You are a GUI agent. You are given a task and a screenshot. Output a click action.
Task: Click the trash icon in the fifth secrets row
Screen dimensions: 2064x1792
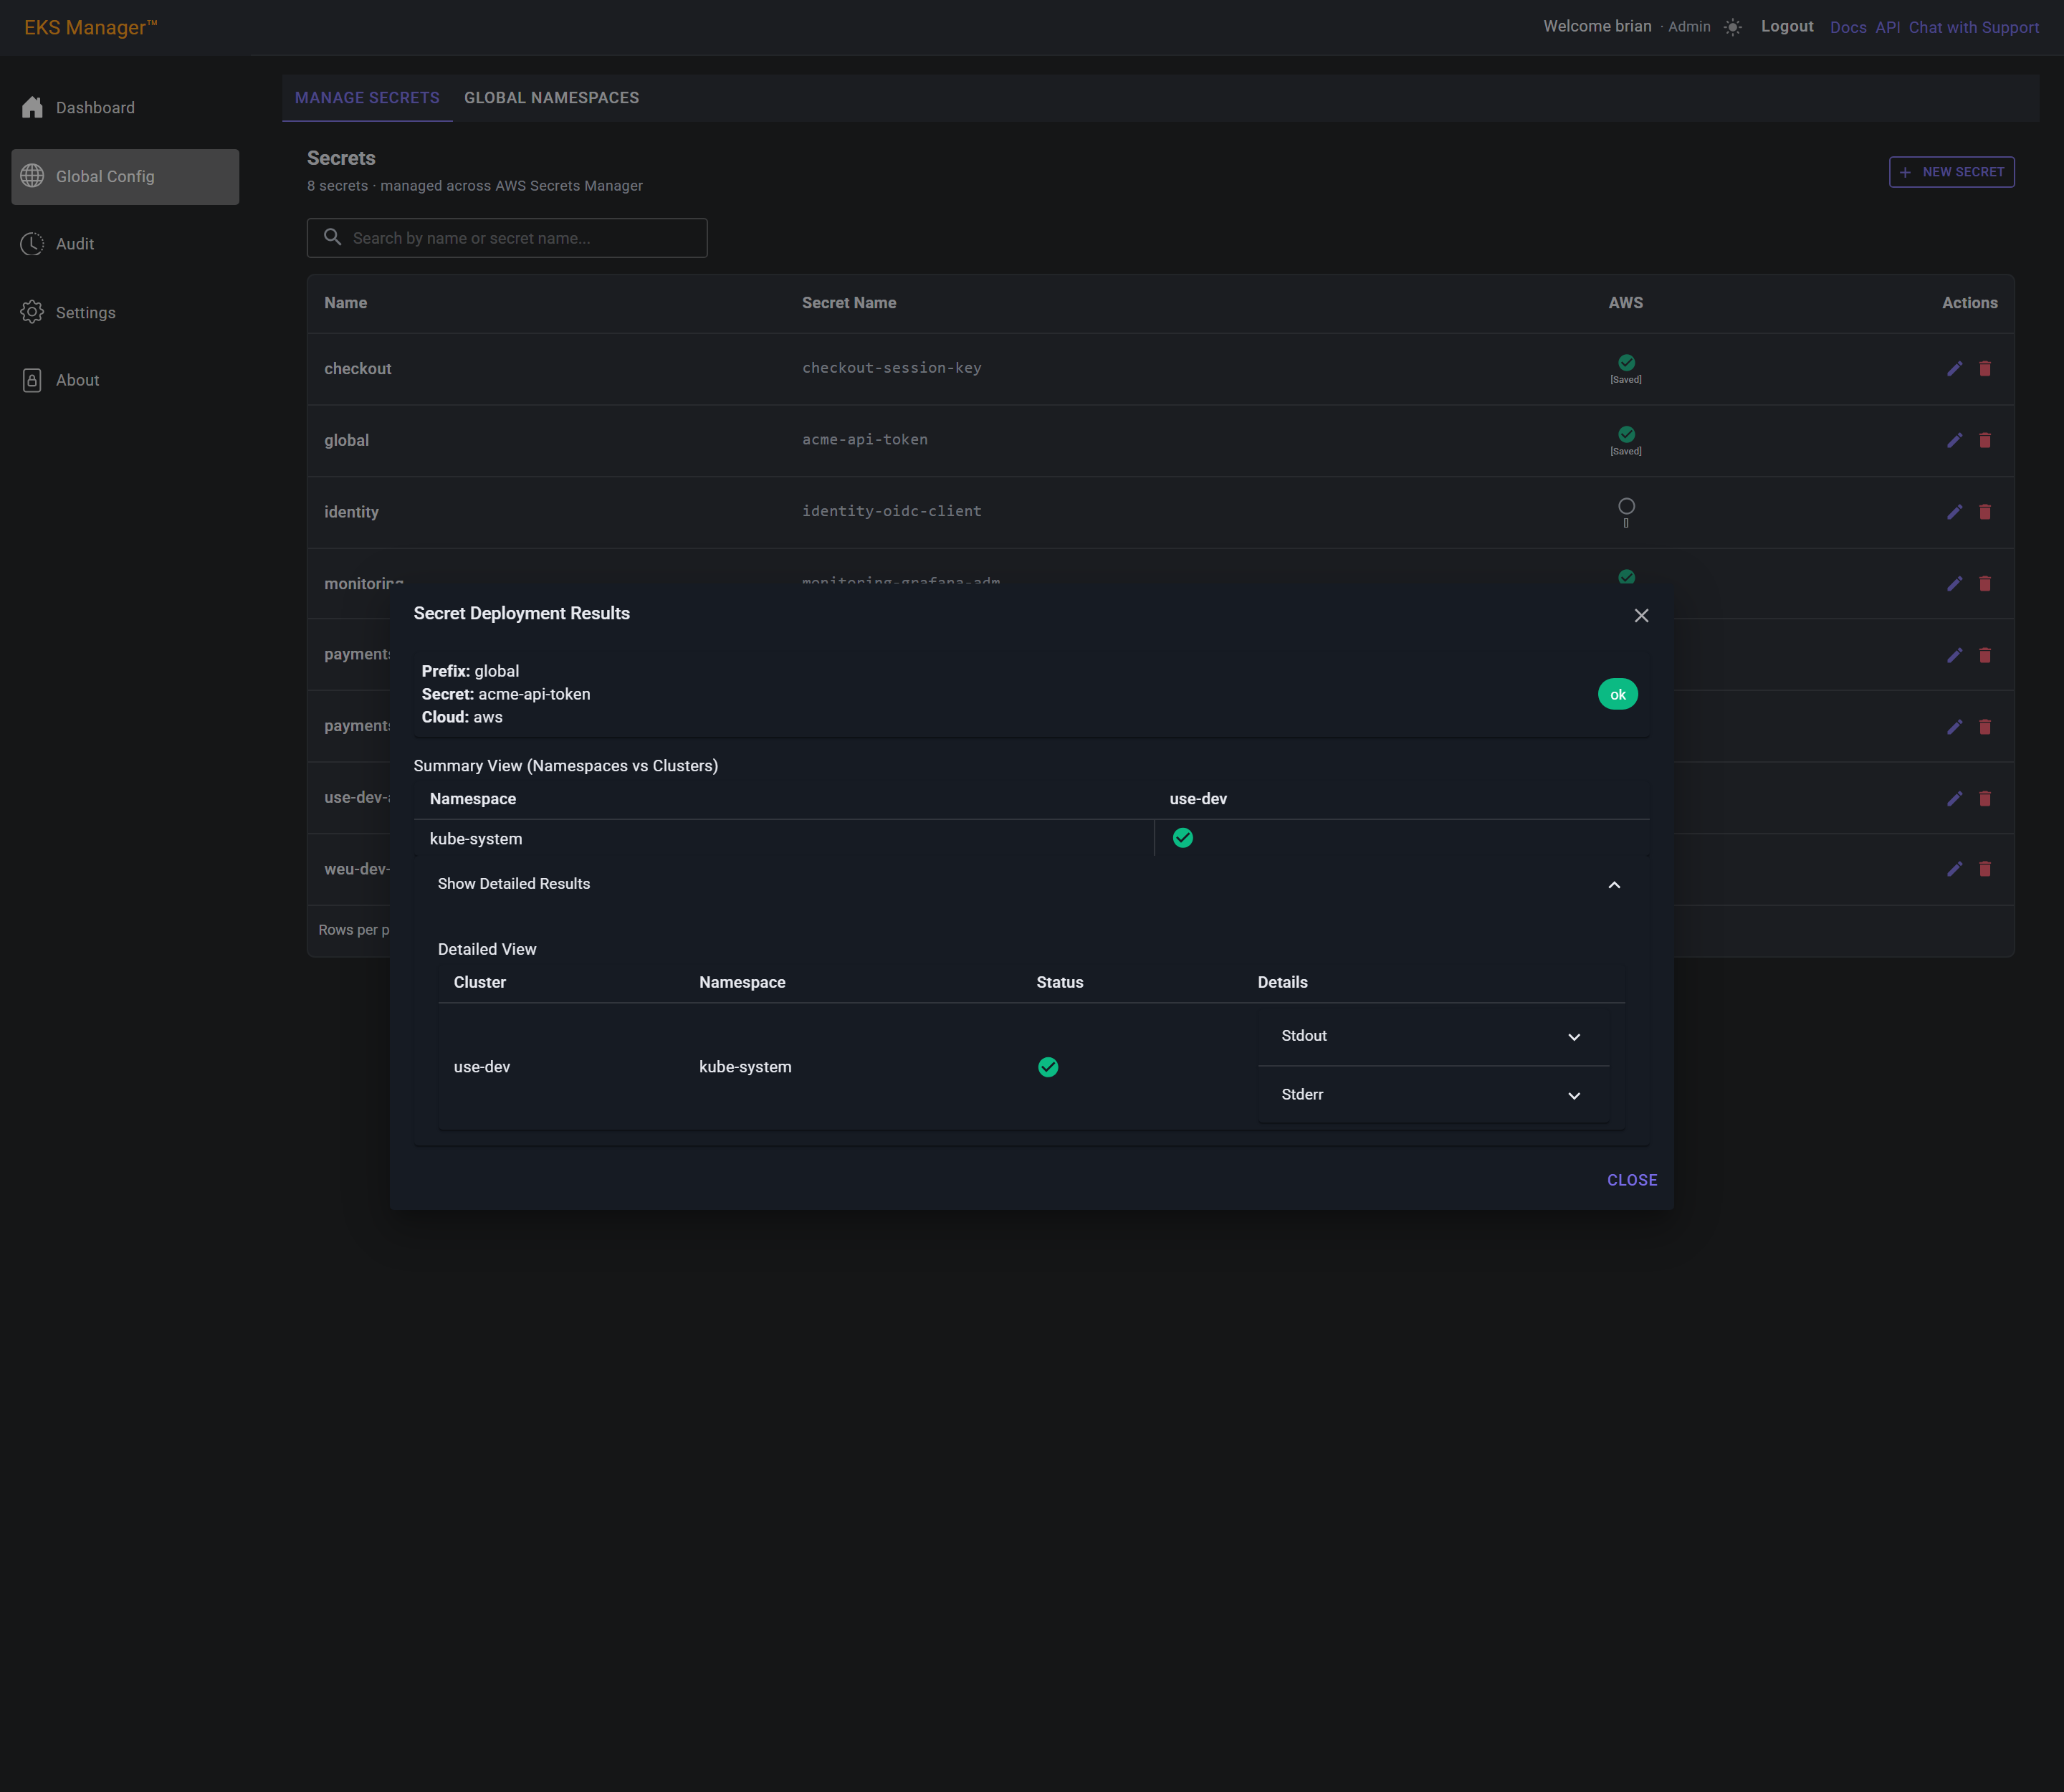(1985, 656)
